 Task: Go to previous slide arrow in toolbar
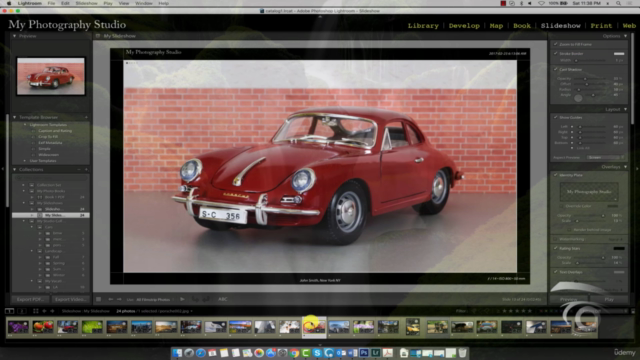tap(111, 299)
